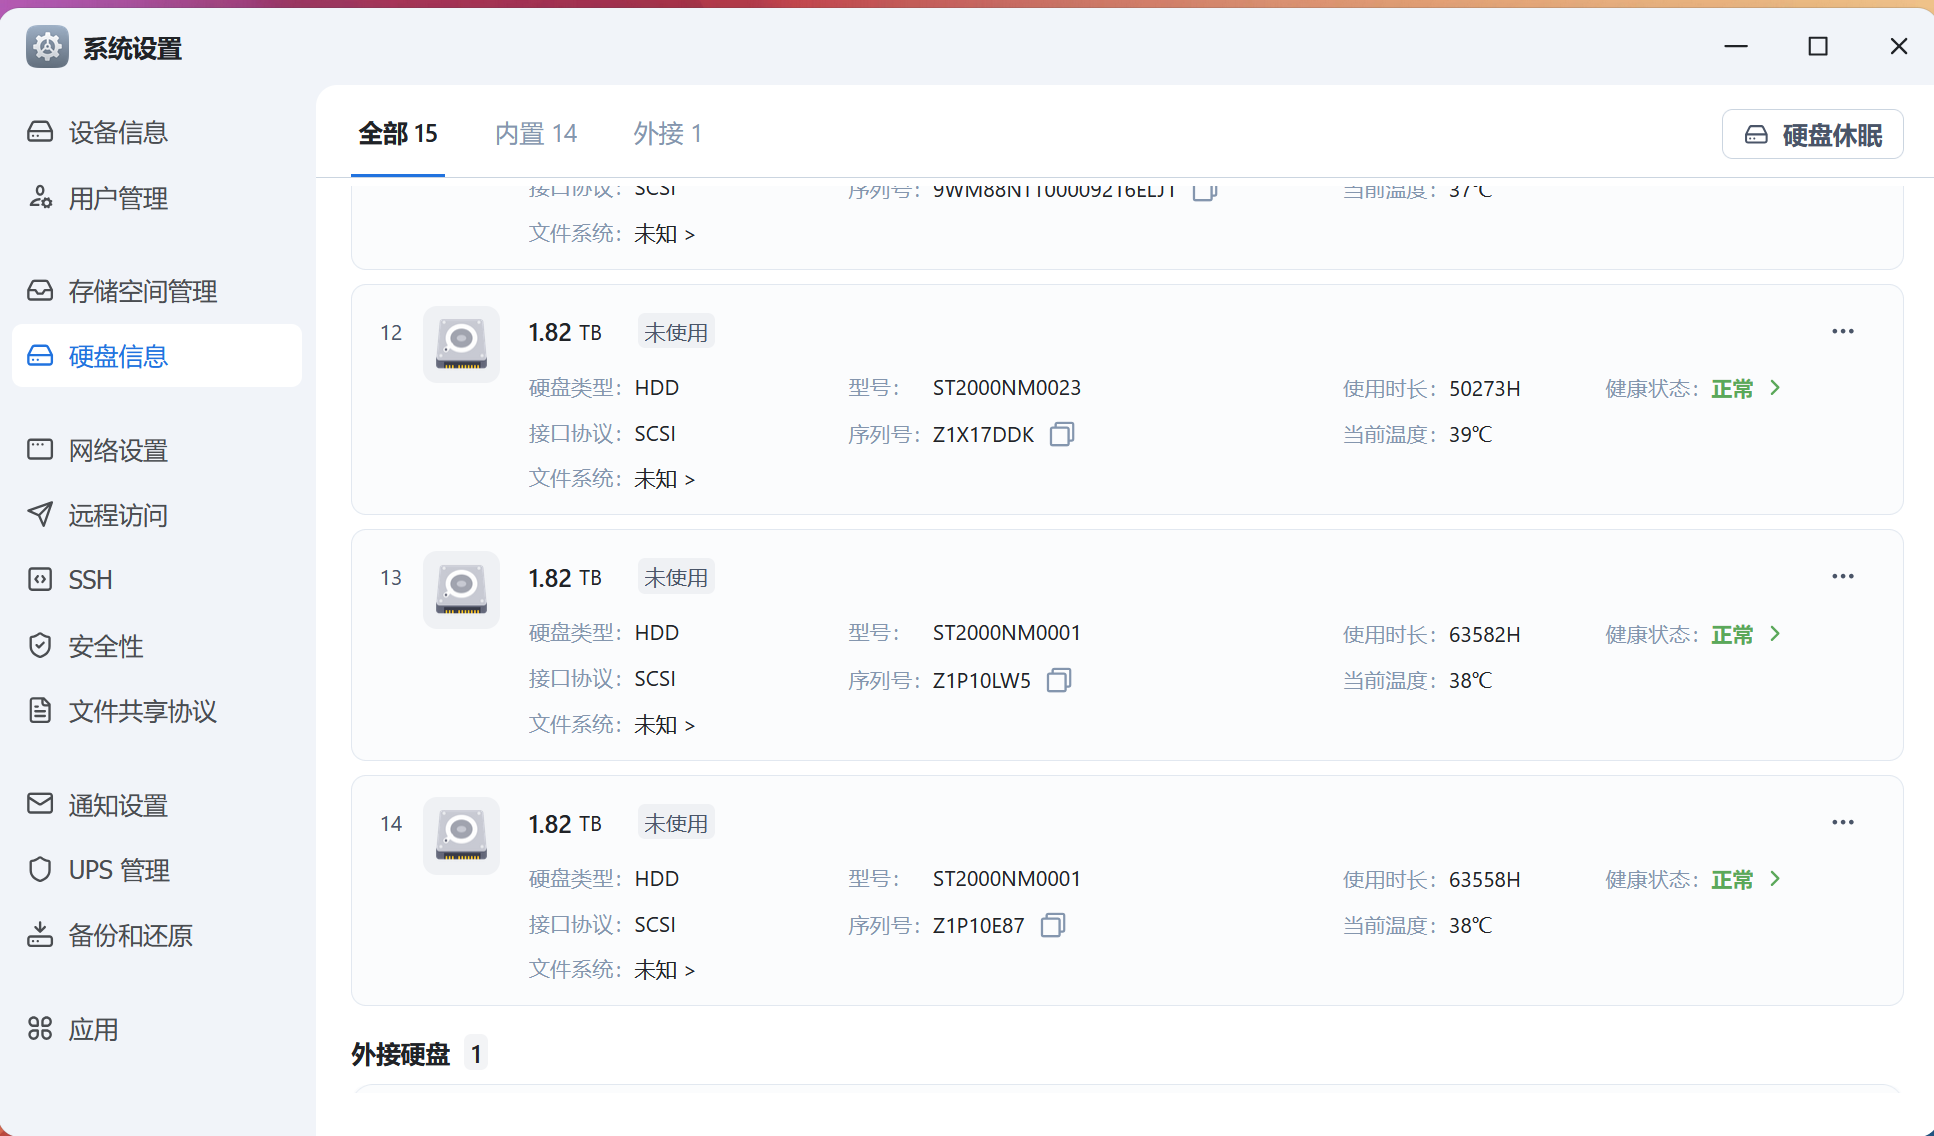Open more options for disk 13

point(1842,577)
